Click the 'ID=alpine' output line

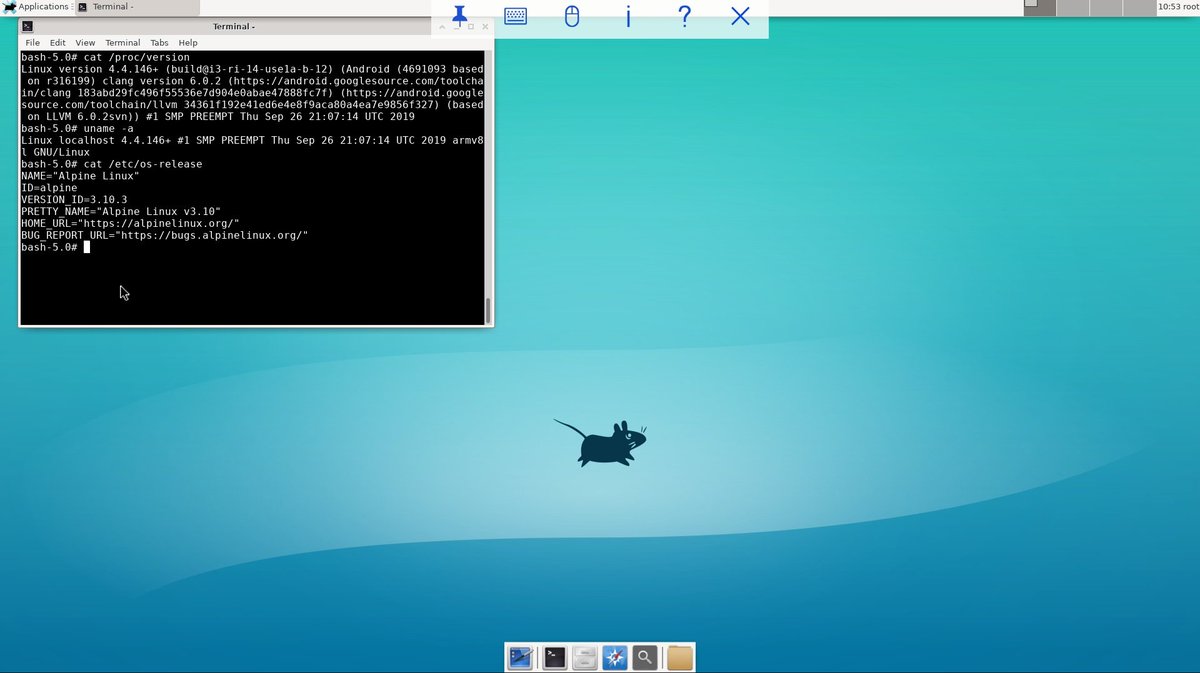tap(49, 188)
